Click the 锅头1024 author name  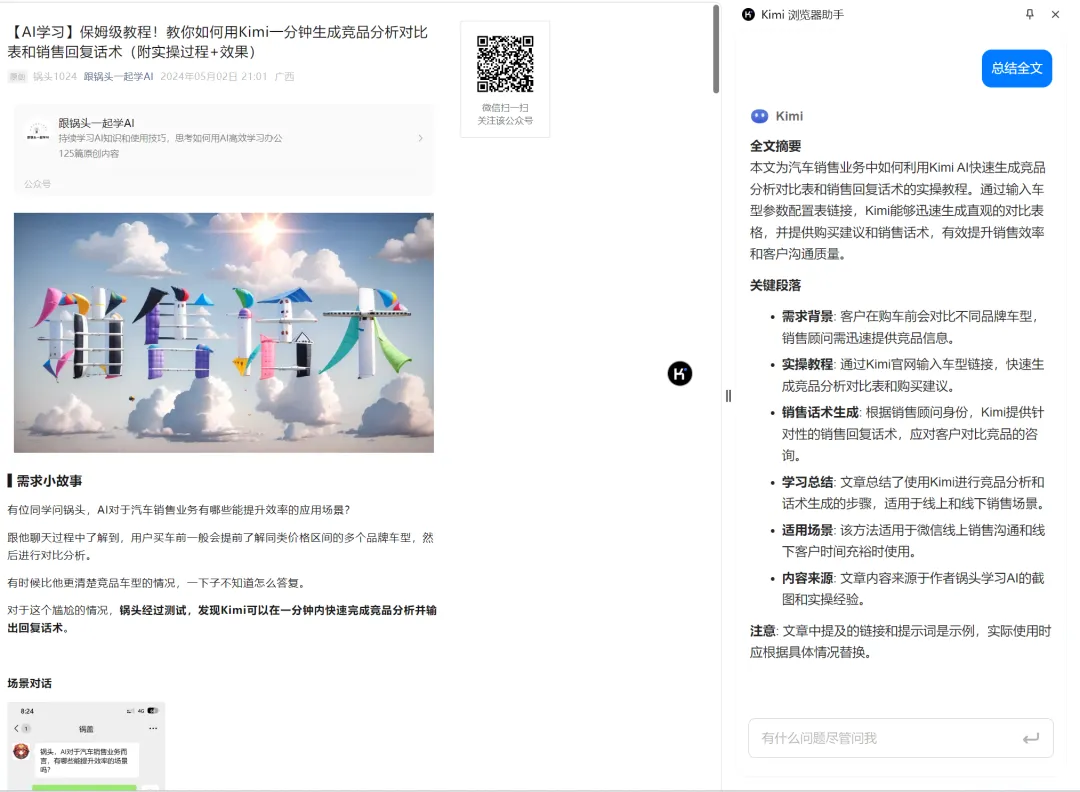click(54, 77)
